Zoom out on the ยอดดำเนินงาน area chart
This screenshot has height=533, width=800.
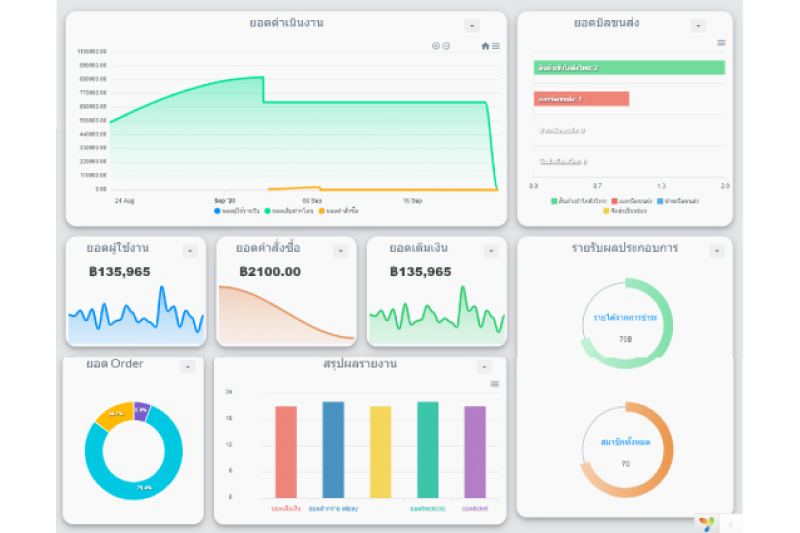(x=446, y=46)
